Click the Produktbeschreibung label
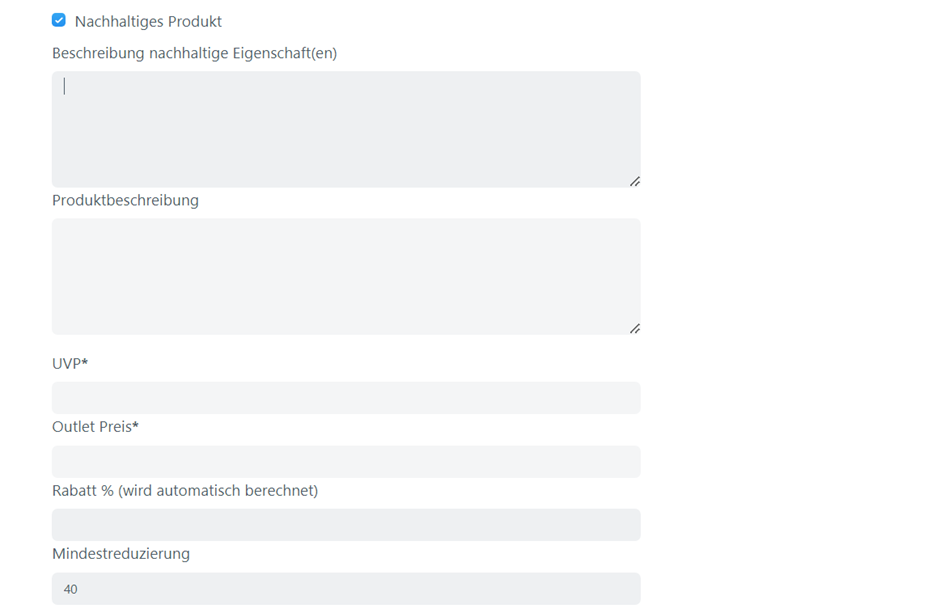945x613 pixels. [125, 200]
